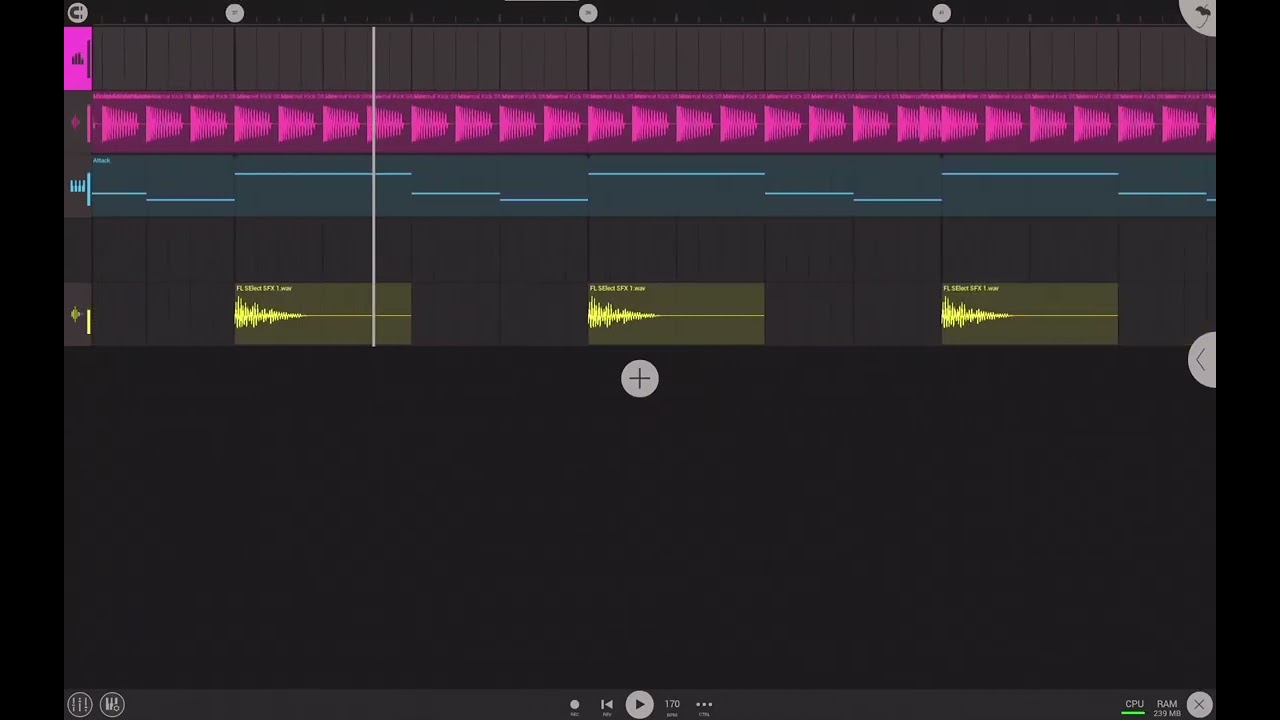This screenshot has width=1280, height=720.
Task: Open the mixer icon in bottom bar
Action: [x=112, y=704]
